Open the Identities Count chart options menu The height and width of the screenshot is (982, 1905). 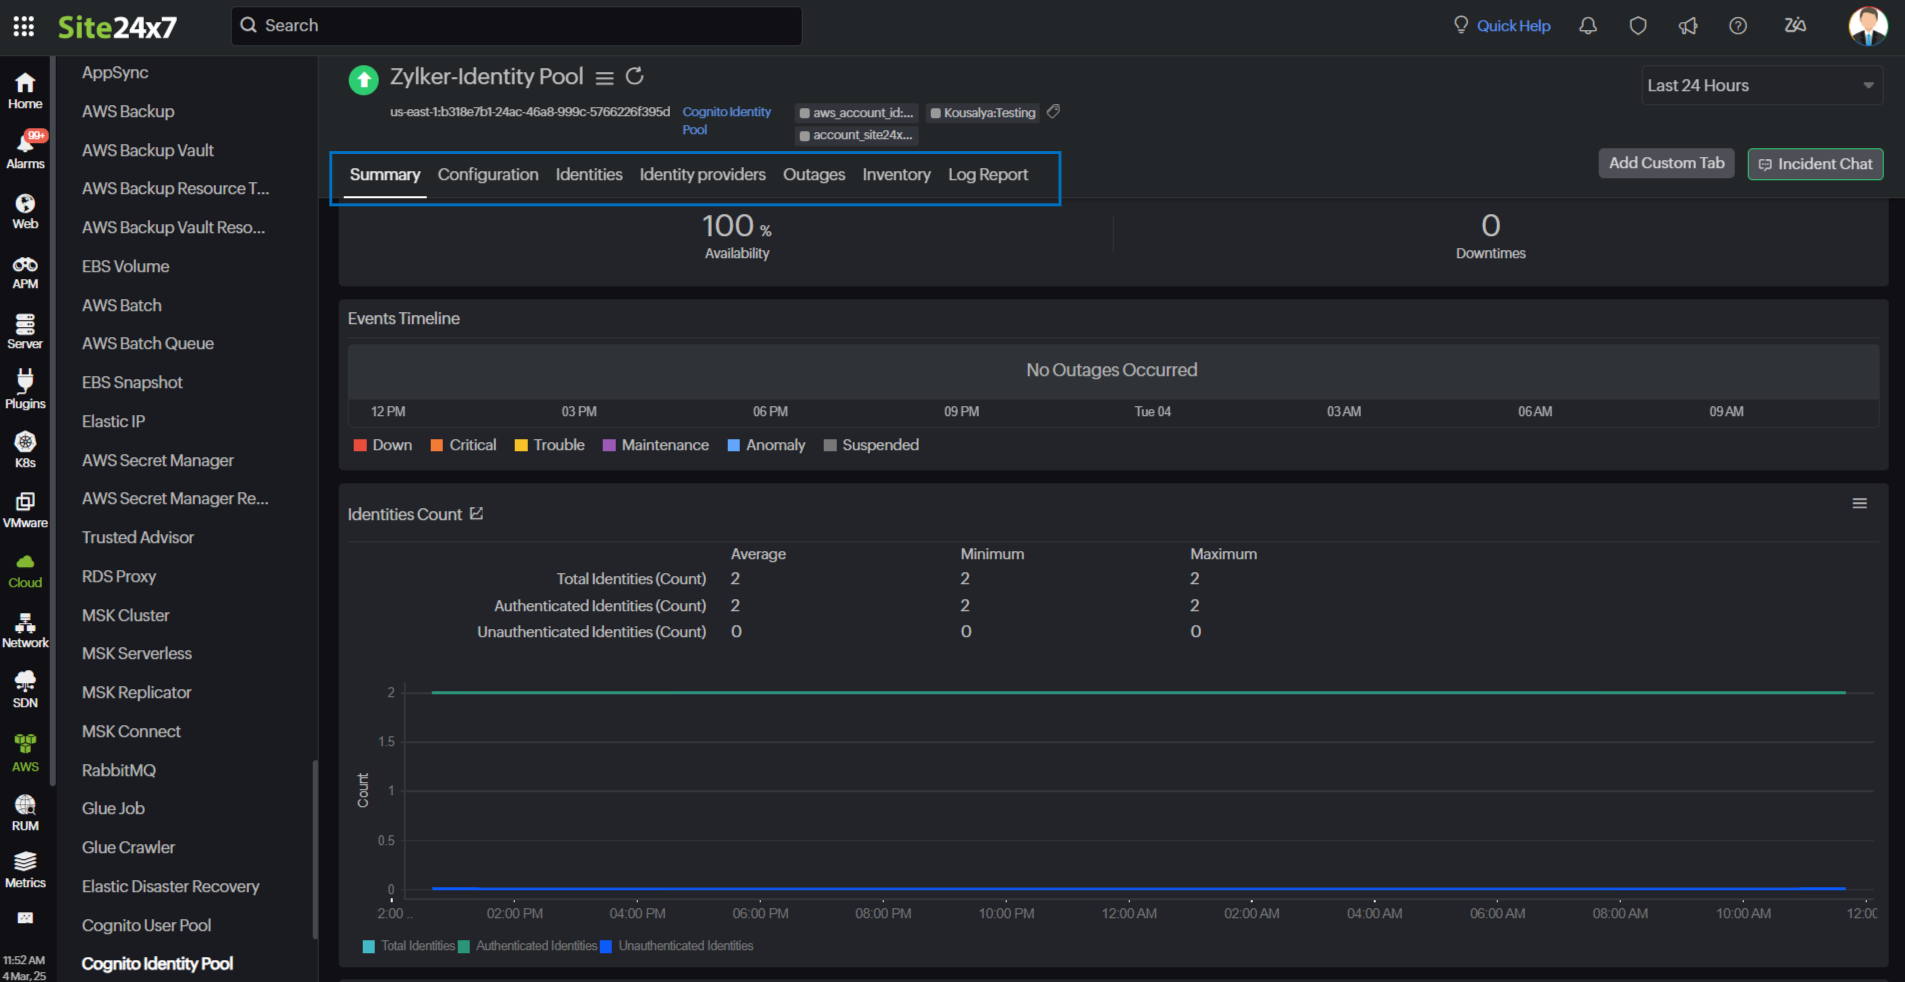coord(1859,504)
